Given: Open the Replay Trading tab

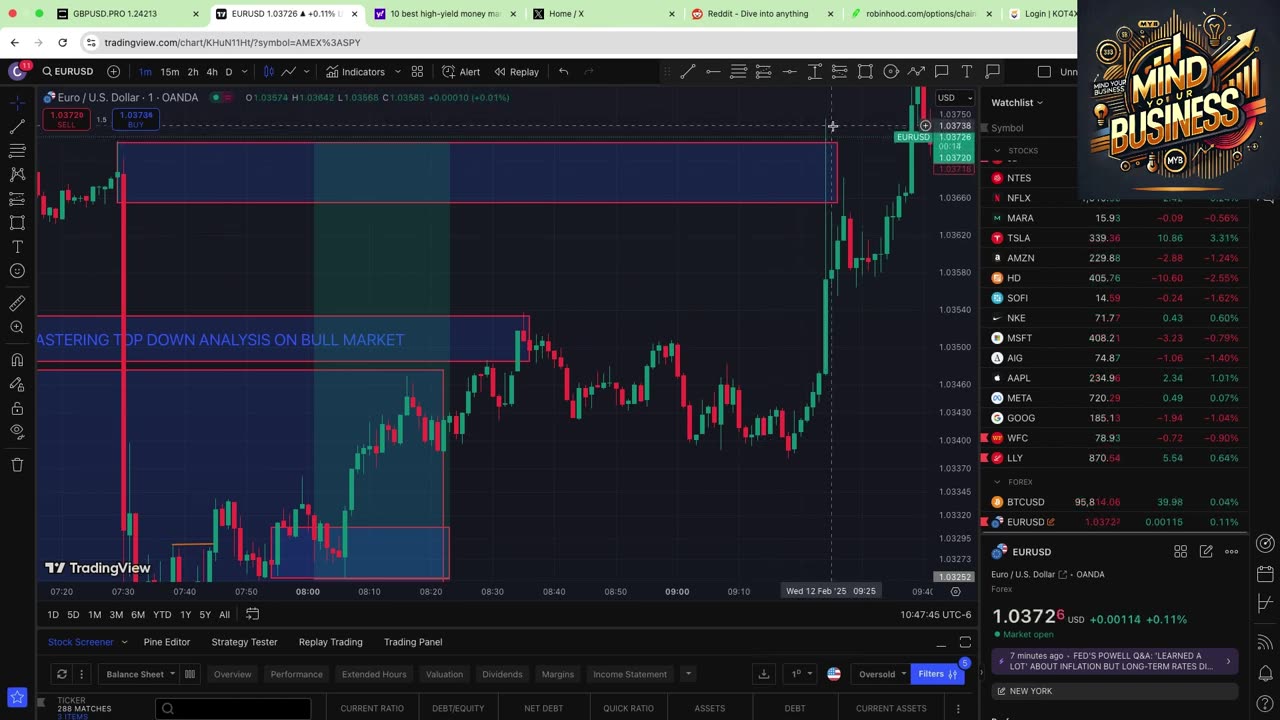Looking at the screenshot, I should point(330,642).
